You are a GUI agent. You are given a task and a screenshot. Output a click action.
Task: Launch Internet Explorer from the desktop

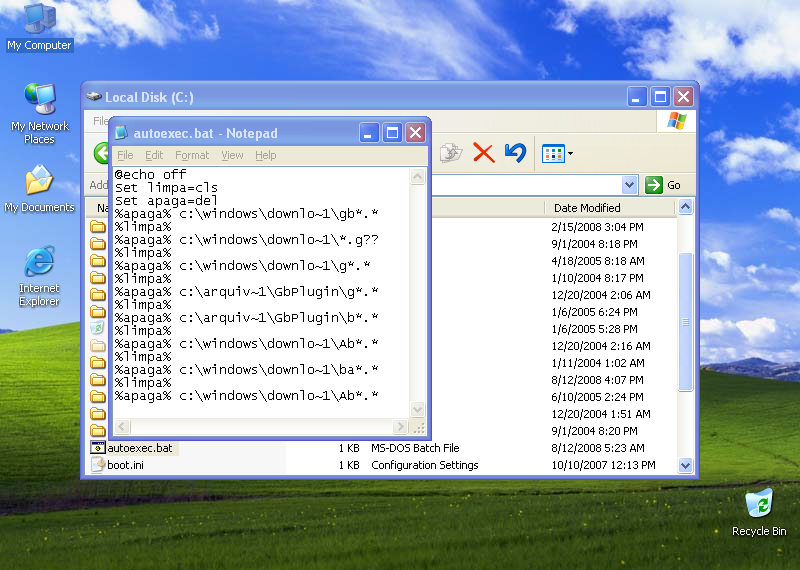39,276
